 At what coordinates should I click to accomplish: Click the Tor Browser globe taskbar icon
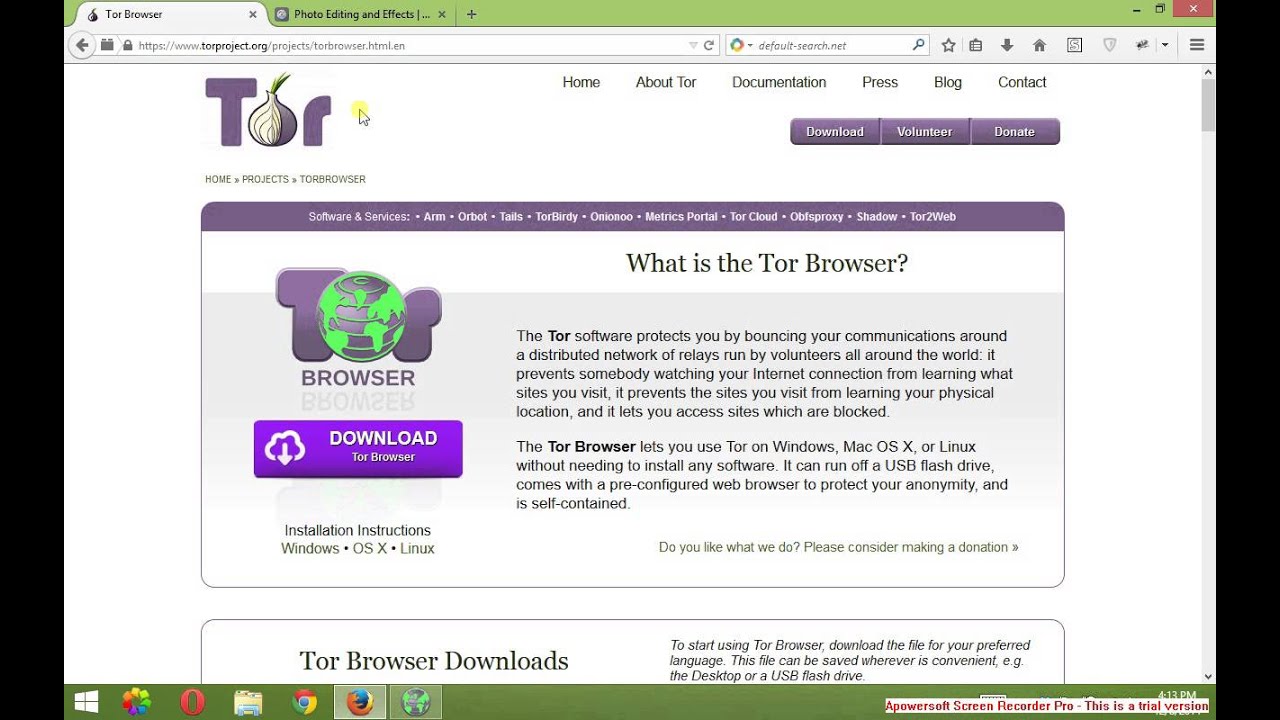pyautogui.click(x=415, y=703)
